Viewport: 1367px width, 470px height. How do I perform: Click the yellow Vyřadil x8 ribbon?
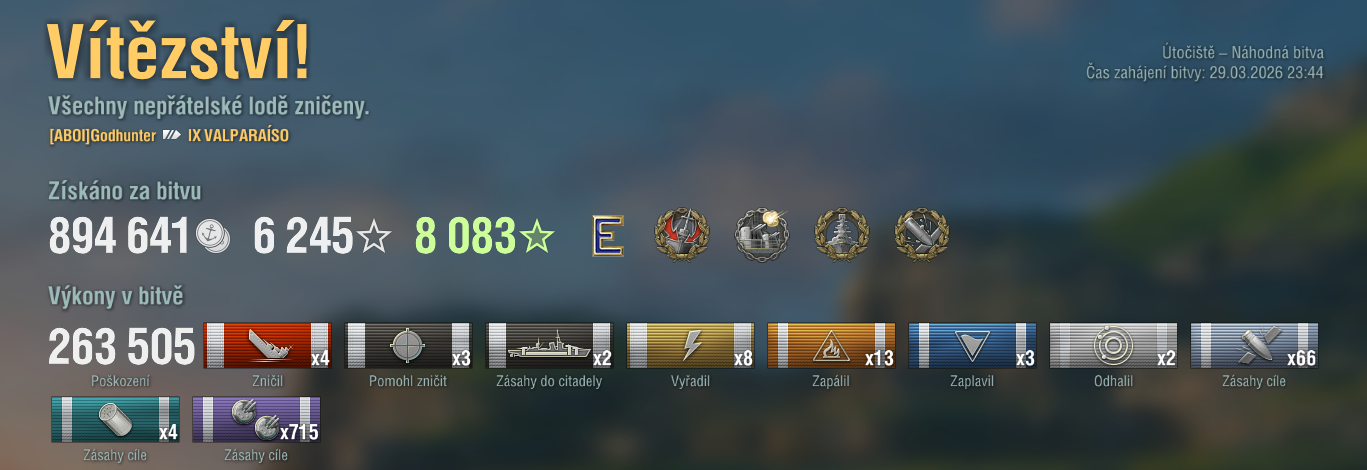point(690,346)
